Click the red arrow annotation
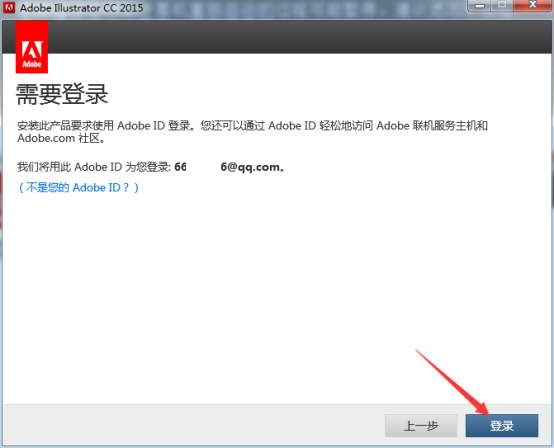 pos(452,382)
